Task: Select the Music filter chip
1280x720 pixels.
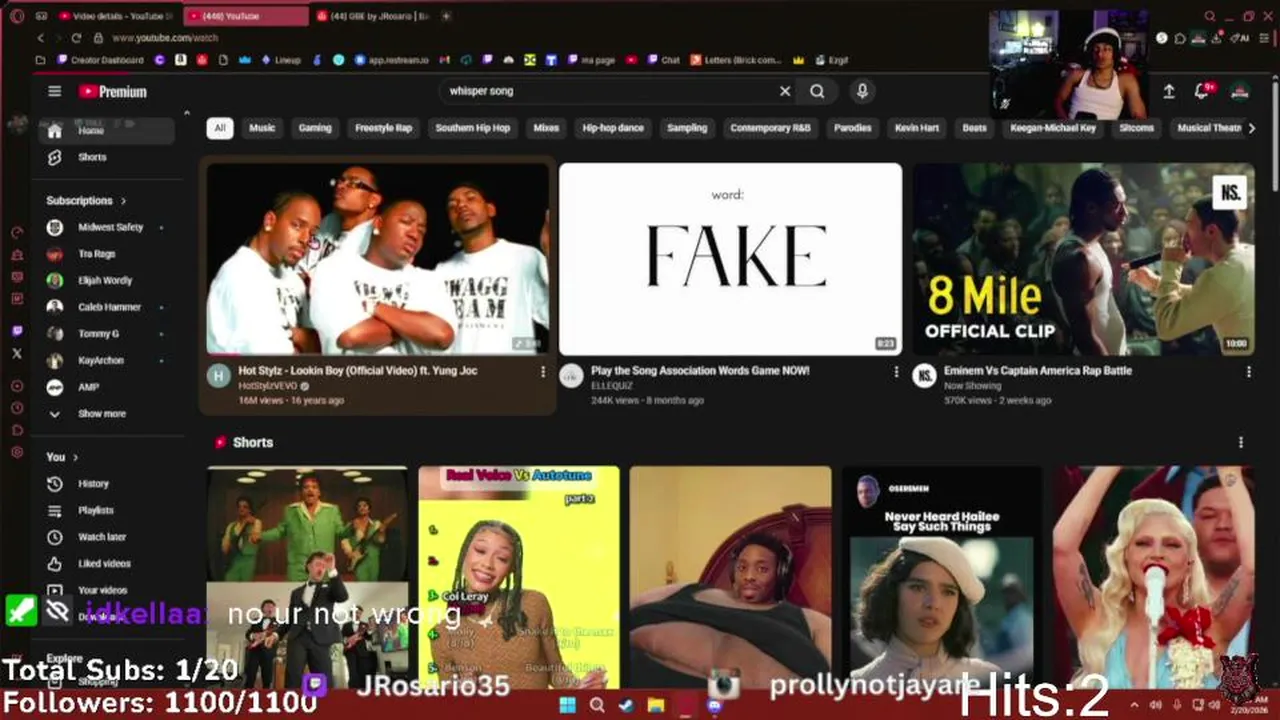Action: coord(262,128)
